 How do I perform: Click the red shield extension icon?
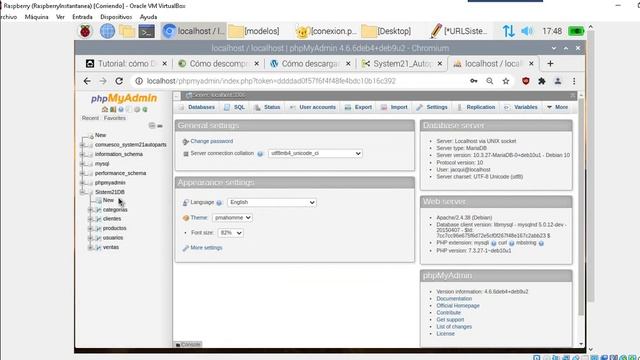(x=526, y=81)
